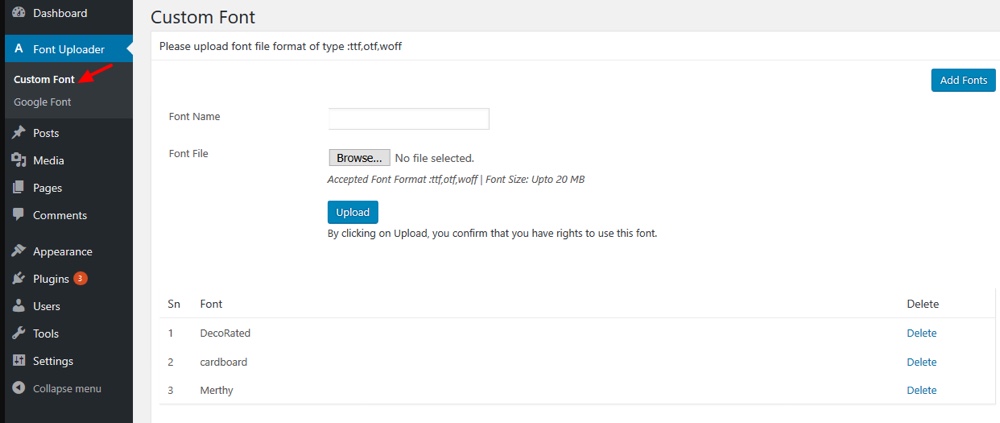Click the Settings sliders icon
This screenshot has width=1000, height=423.
pyautogui.click(x=18, y=361)
